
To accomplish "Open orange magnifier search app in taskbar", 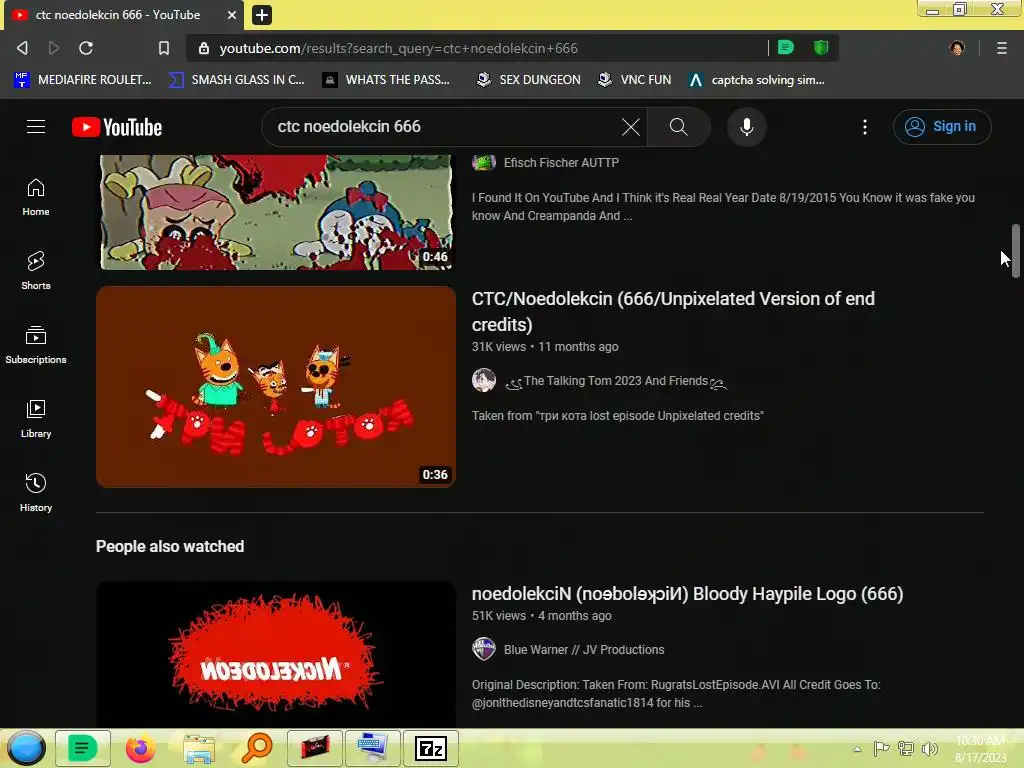I will point(257,748).
